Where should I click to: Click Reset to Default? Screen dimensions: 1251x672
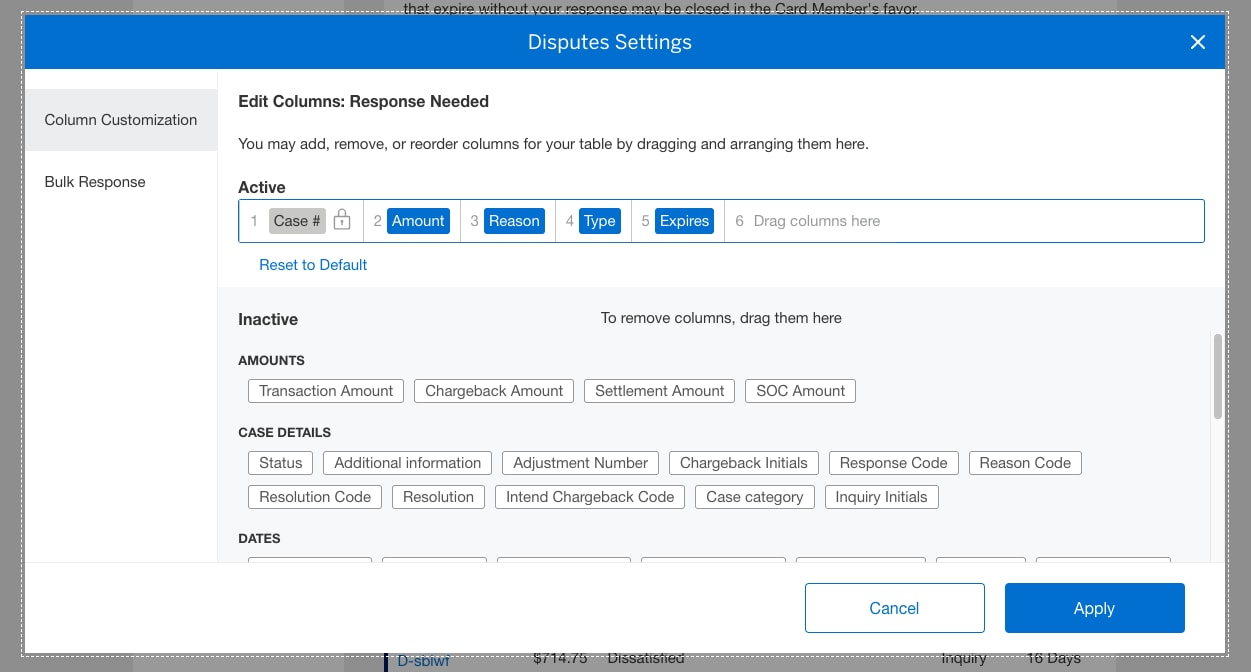(313, 265)
